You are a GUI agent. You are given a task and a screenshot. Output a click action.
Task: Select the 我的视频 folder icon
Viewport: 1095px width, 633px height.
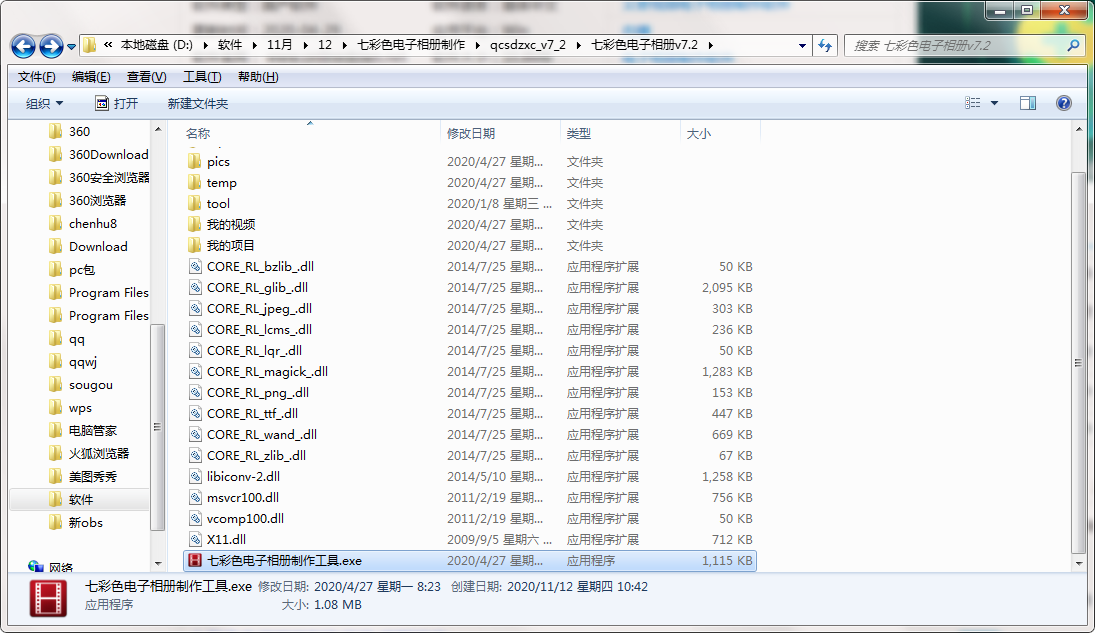point(195,224)
